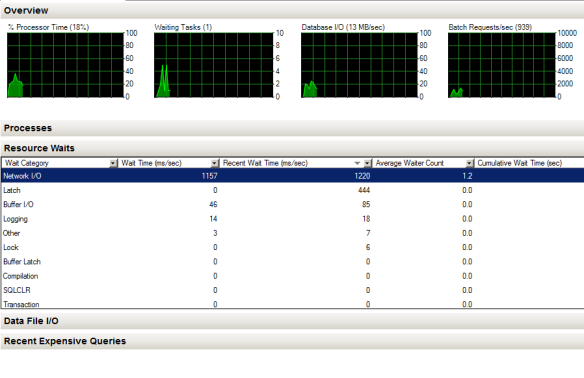Click the 85 recent wait time value

pyautogui.click(x=366, y=204)
